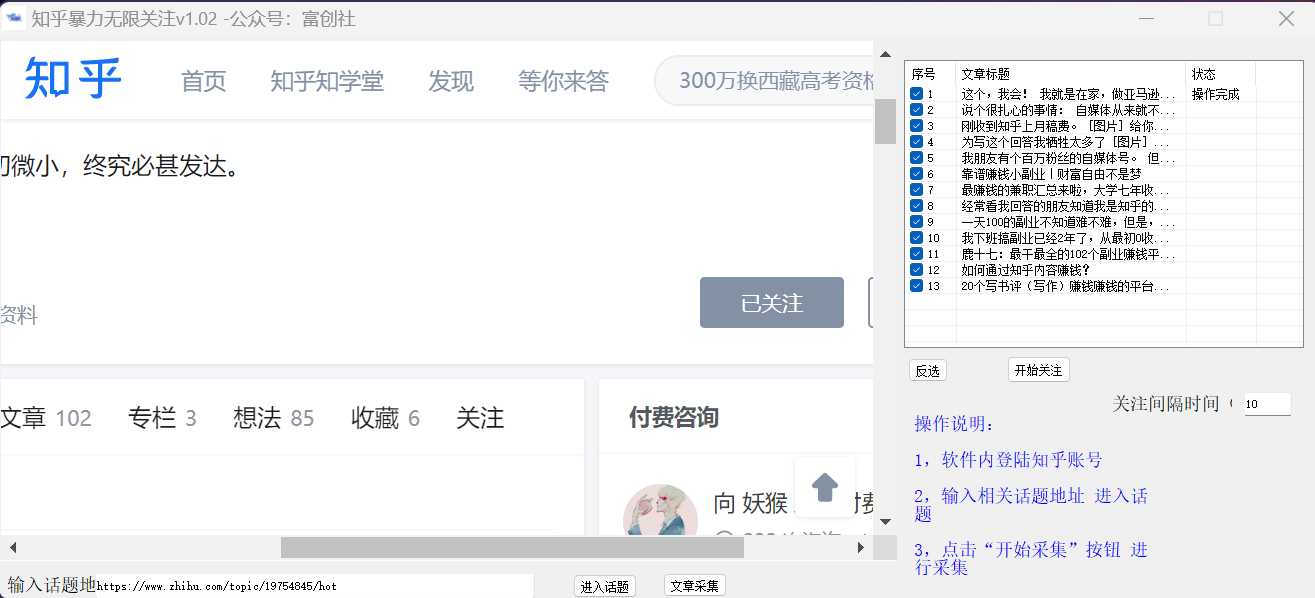Click the 向妖猴 consultant avatar
Viewport: 1315px width, 598px height.
click(x=660, y=512)
